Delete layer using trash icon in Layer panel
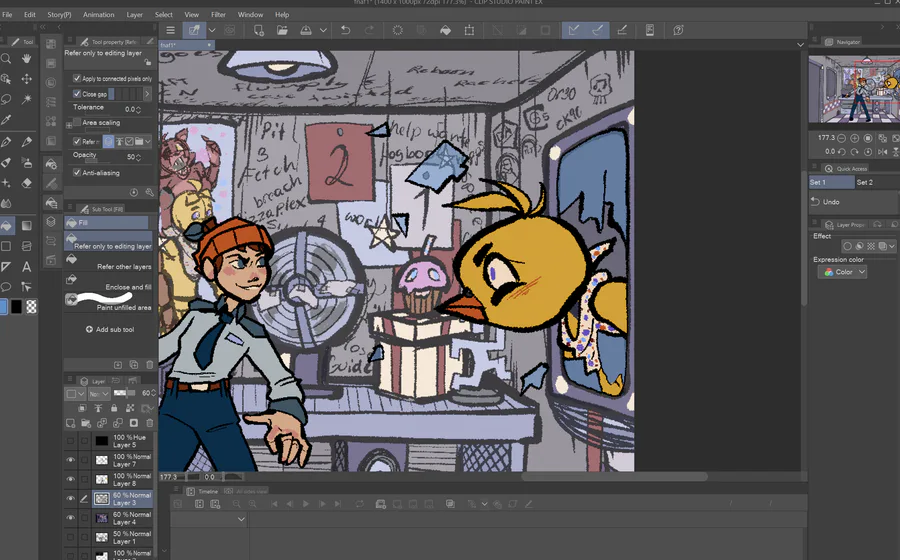The width and height of the screenshot is (900, 560). (x=150, y=423)
